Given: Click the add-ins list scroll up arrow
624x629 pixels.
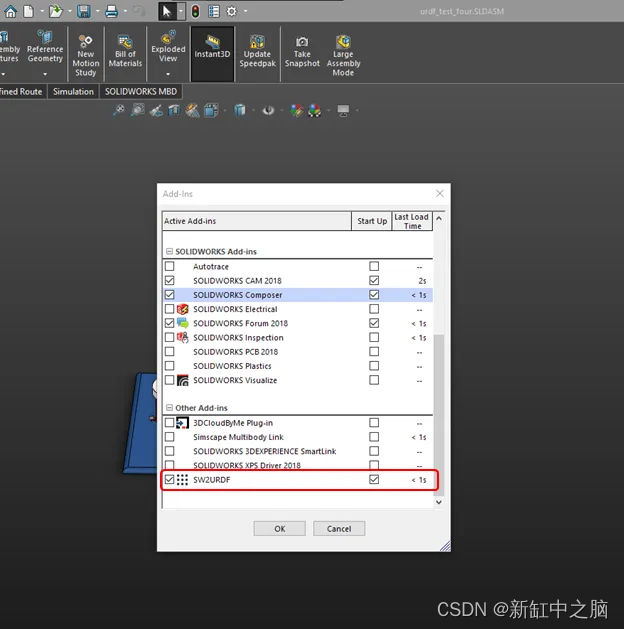Looking at the screenshot, I should pyautogui.click(x=439, y=219).
